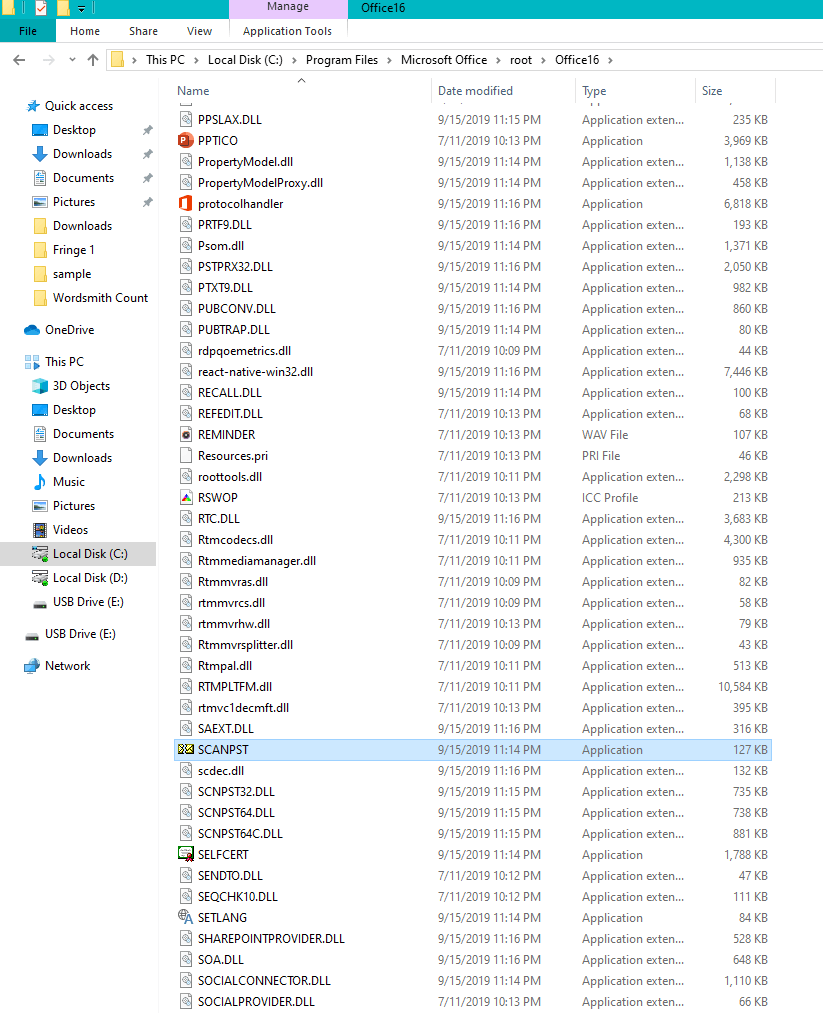Click the Up one level arrow

[x=93, y=60]
